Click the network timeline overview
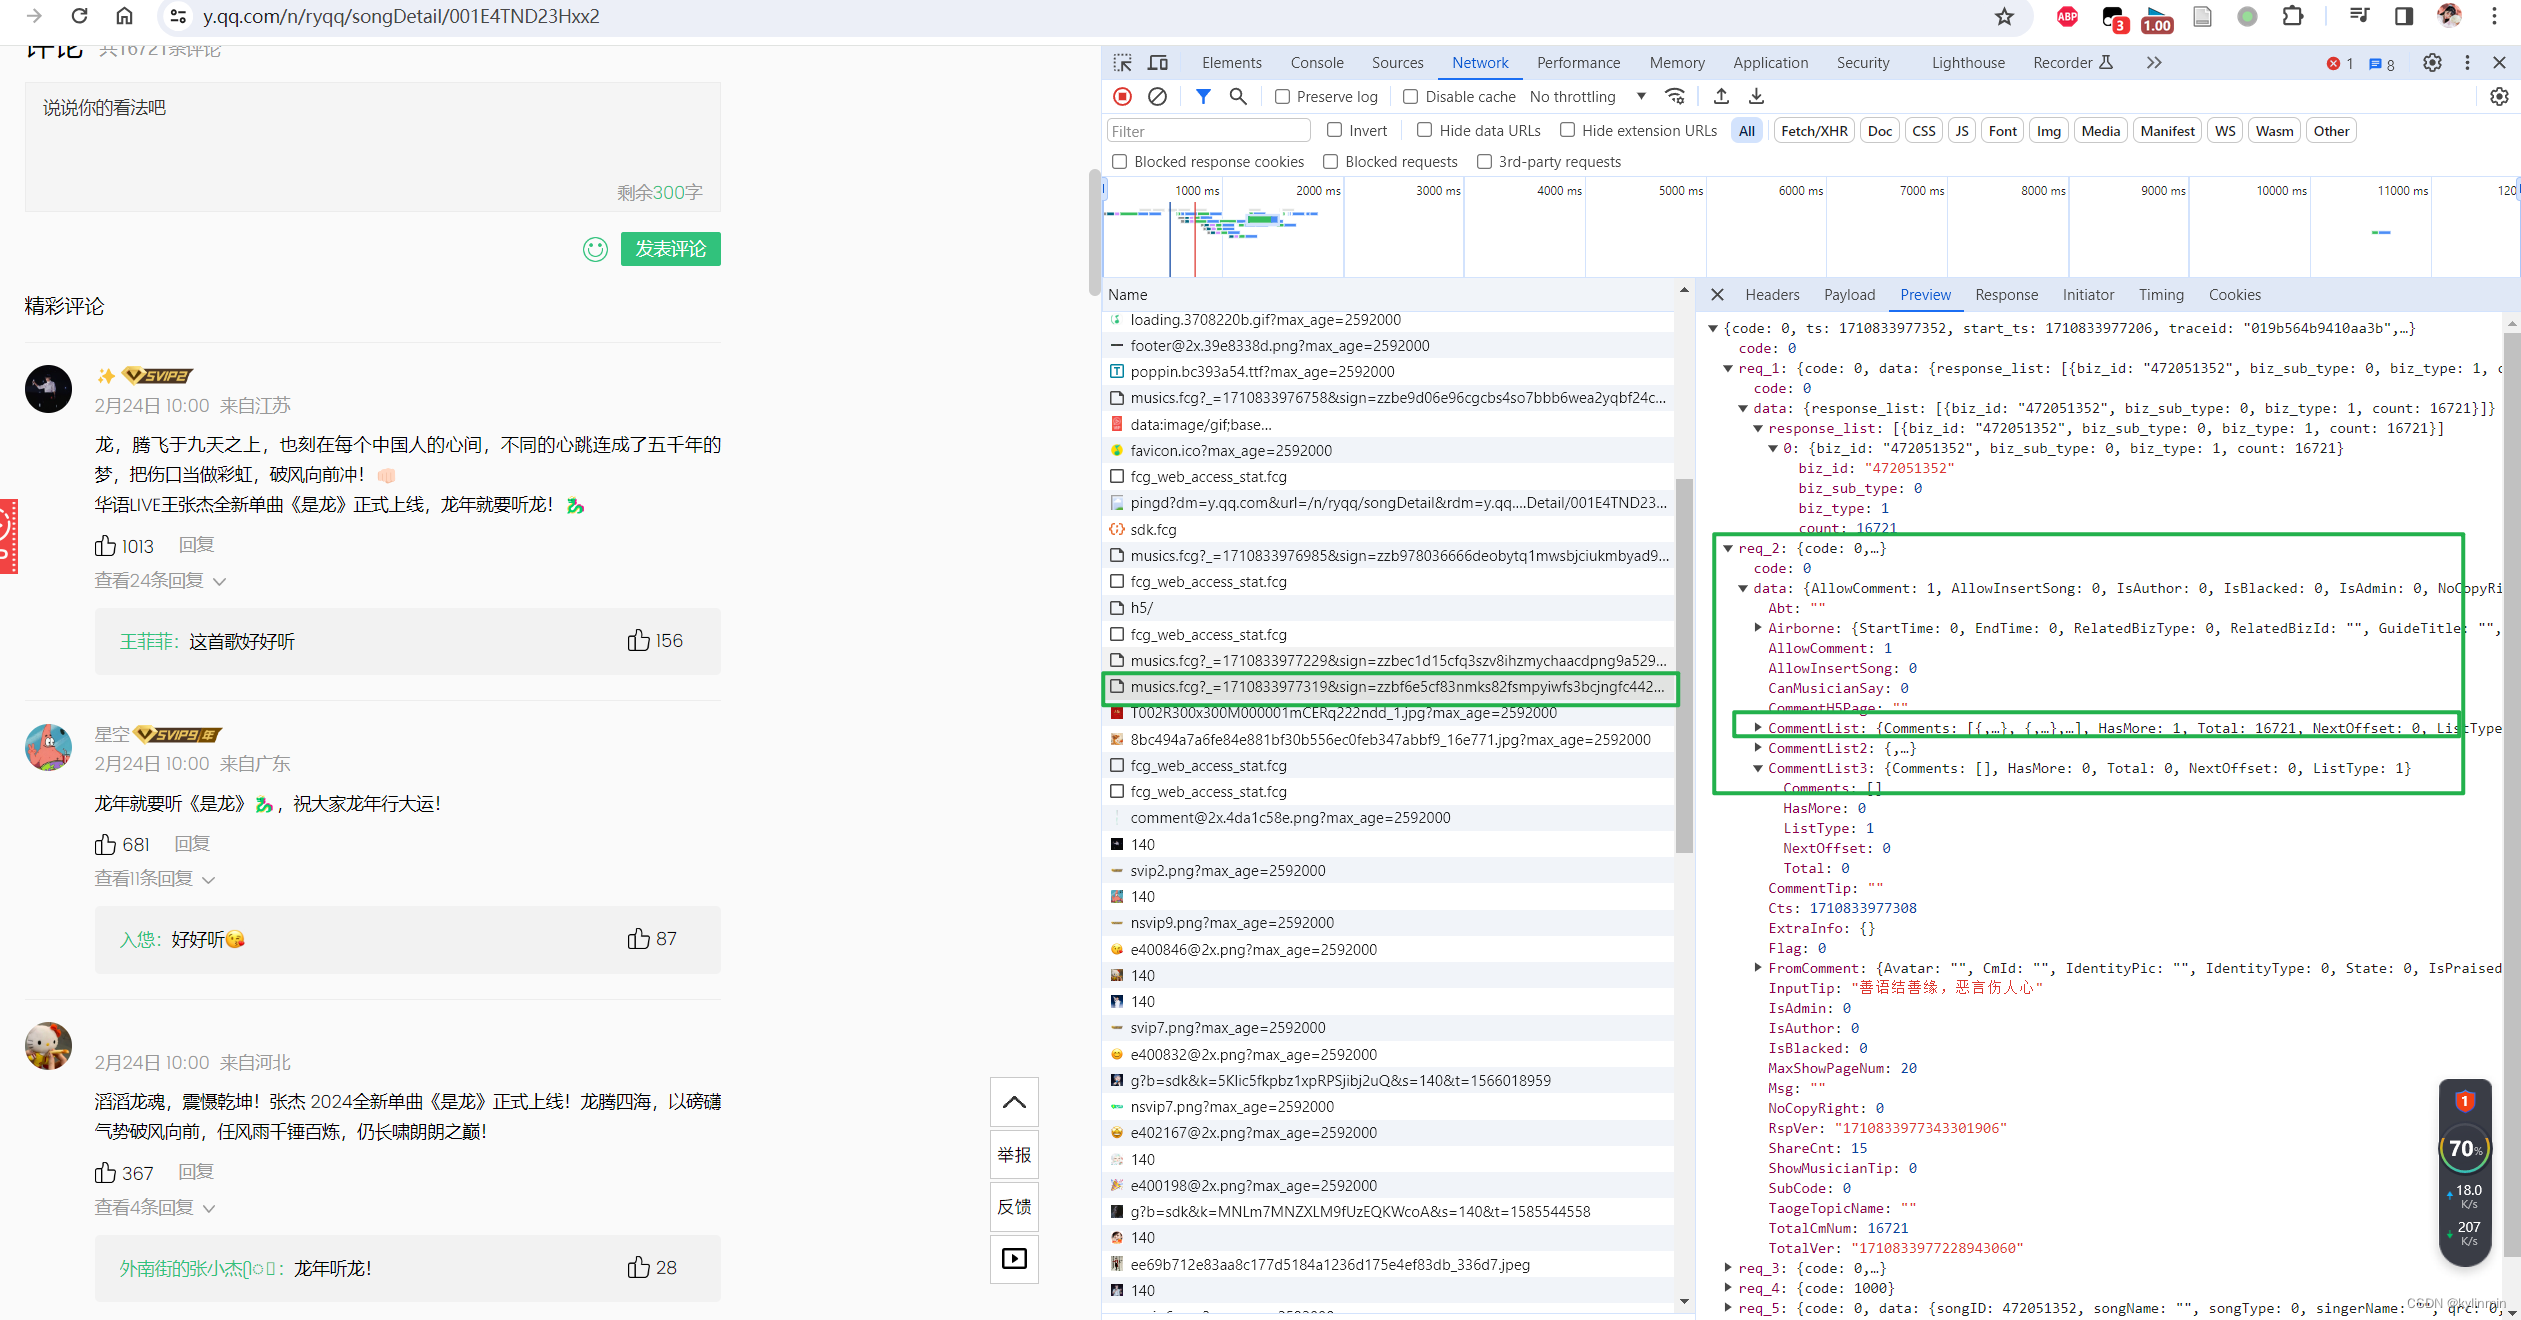Viewport: 2521px width, 1320px height. tap(1810, 227)
